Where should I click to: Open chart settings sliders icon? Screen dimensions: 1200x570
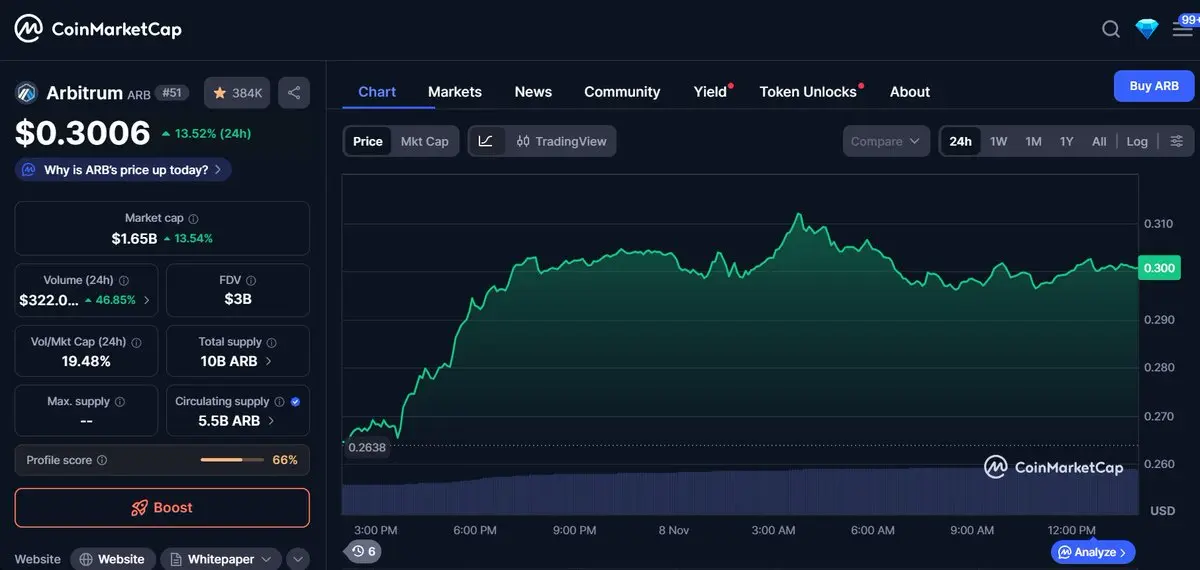tap(1177, 141)
